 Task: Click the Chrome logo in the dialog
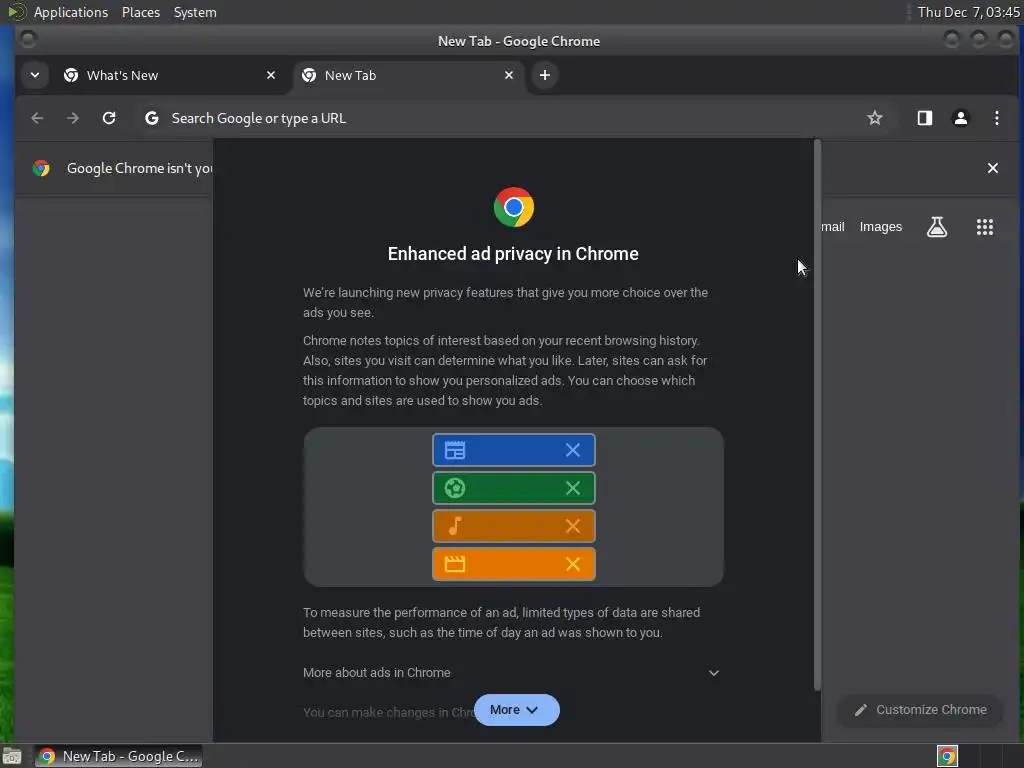[x=513, y=207]
